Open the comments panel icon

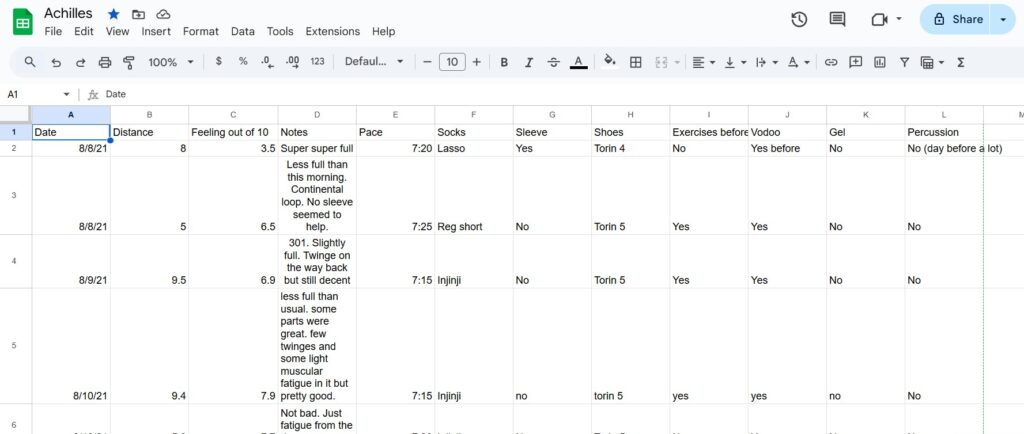pos(837,20)
